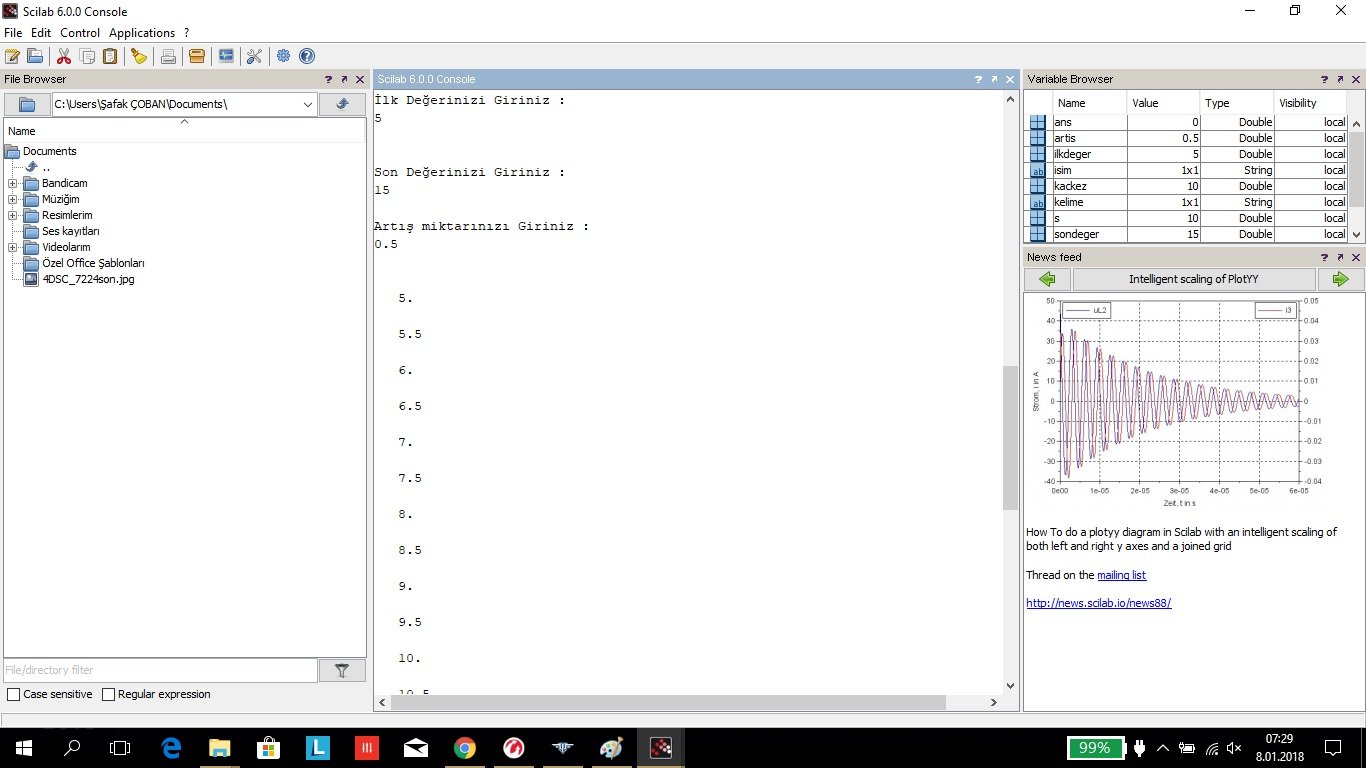Open Windows Start menu

tap(23, 747)
